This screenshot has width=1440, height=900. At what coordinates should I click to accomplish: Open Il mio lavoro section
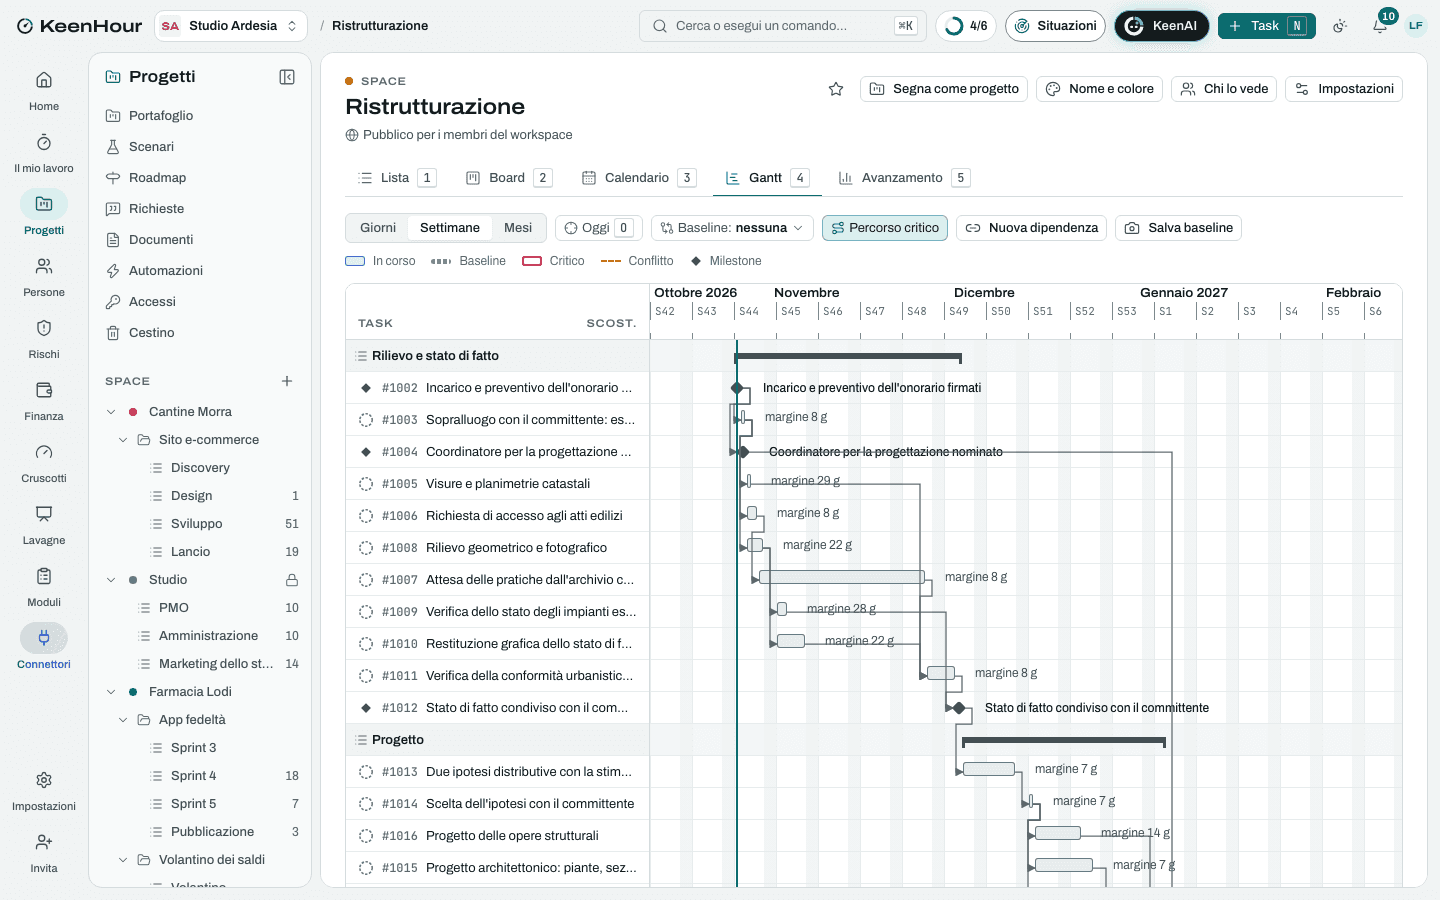click(x=44, y=153)
